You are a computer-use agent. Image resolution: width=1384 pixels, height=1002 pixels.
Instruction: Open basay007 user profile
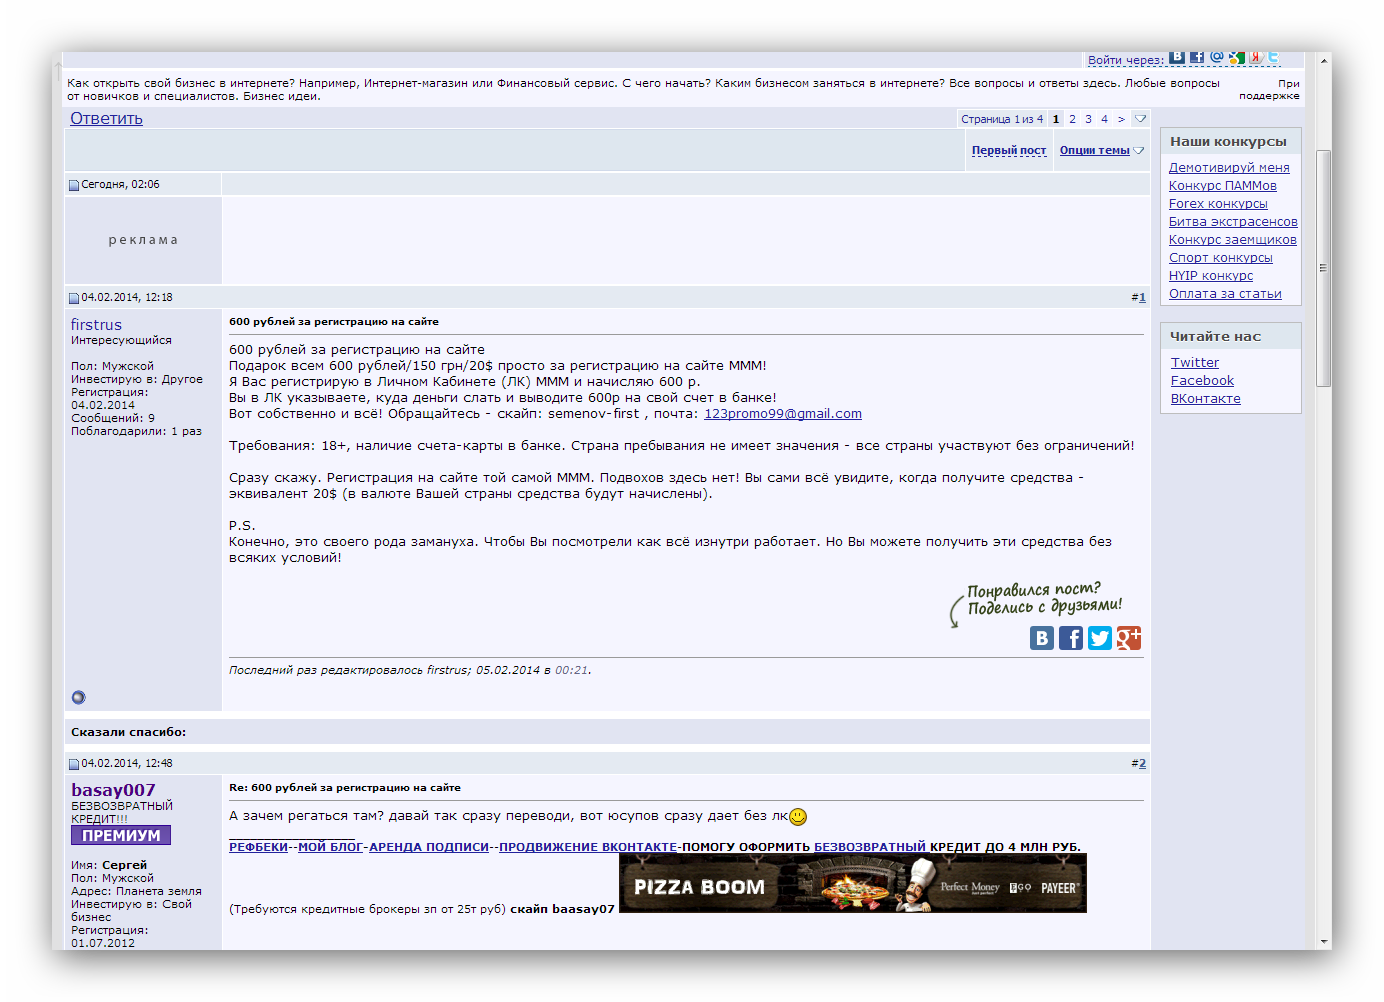tap(113, 790)
